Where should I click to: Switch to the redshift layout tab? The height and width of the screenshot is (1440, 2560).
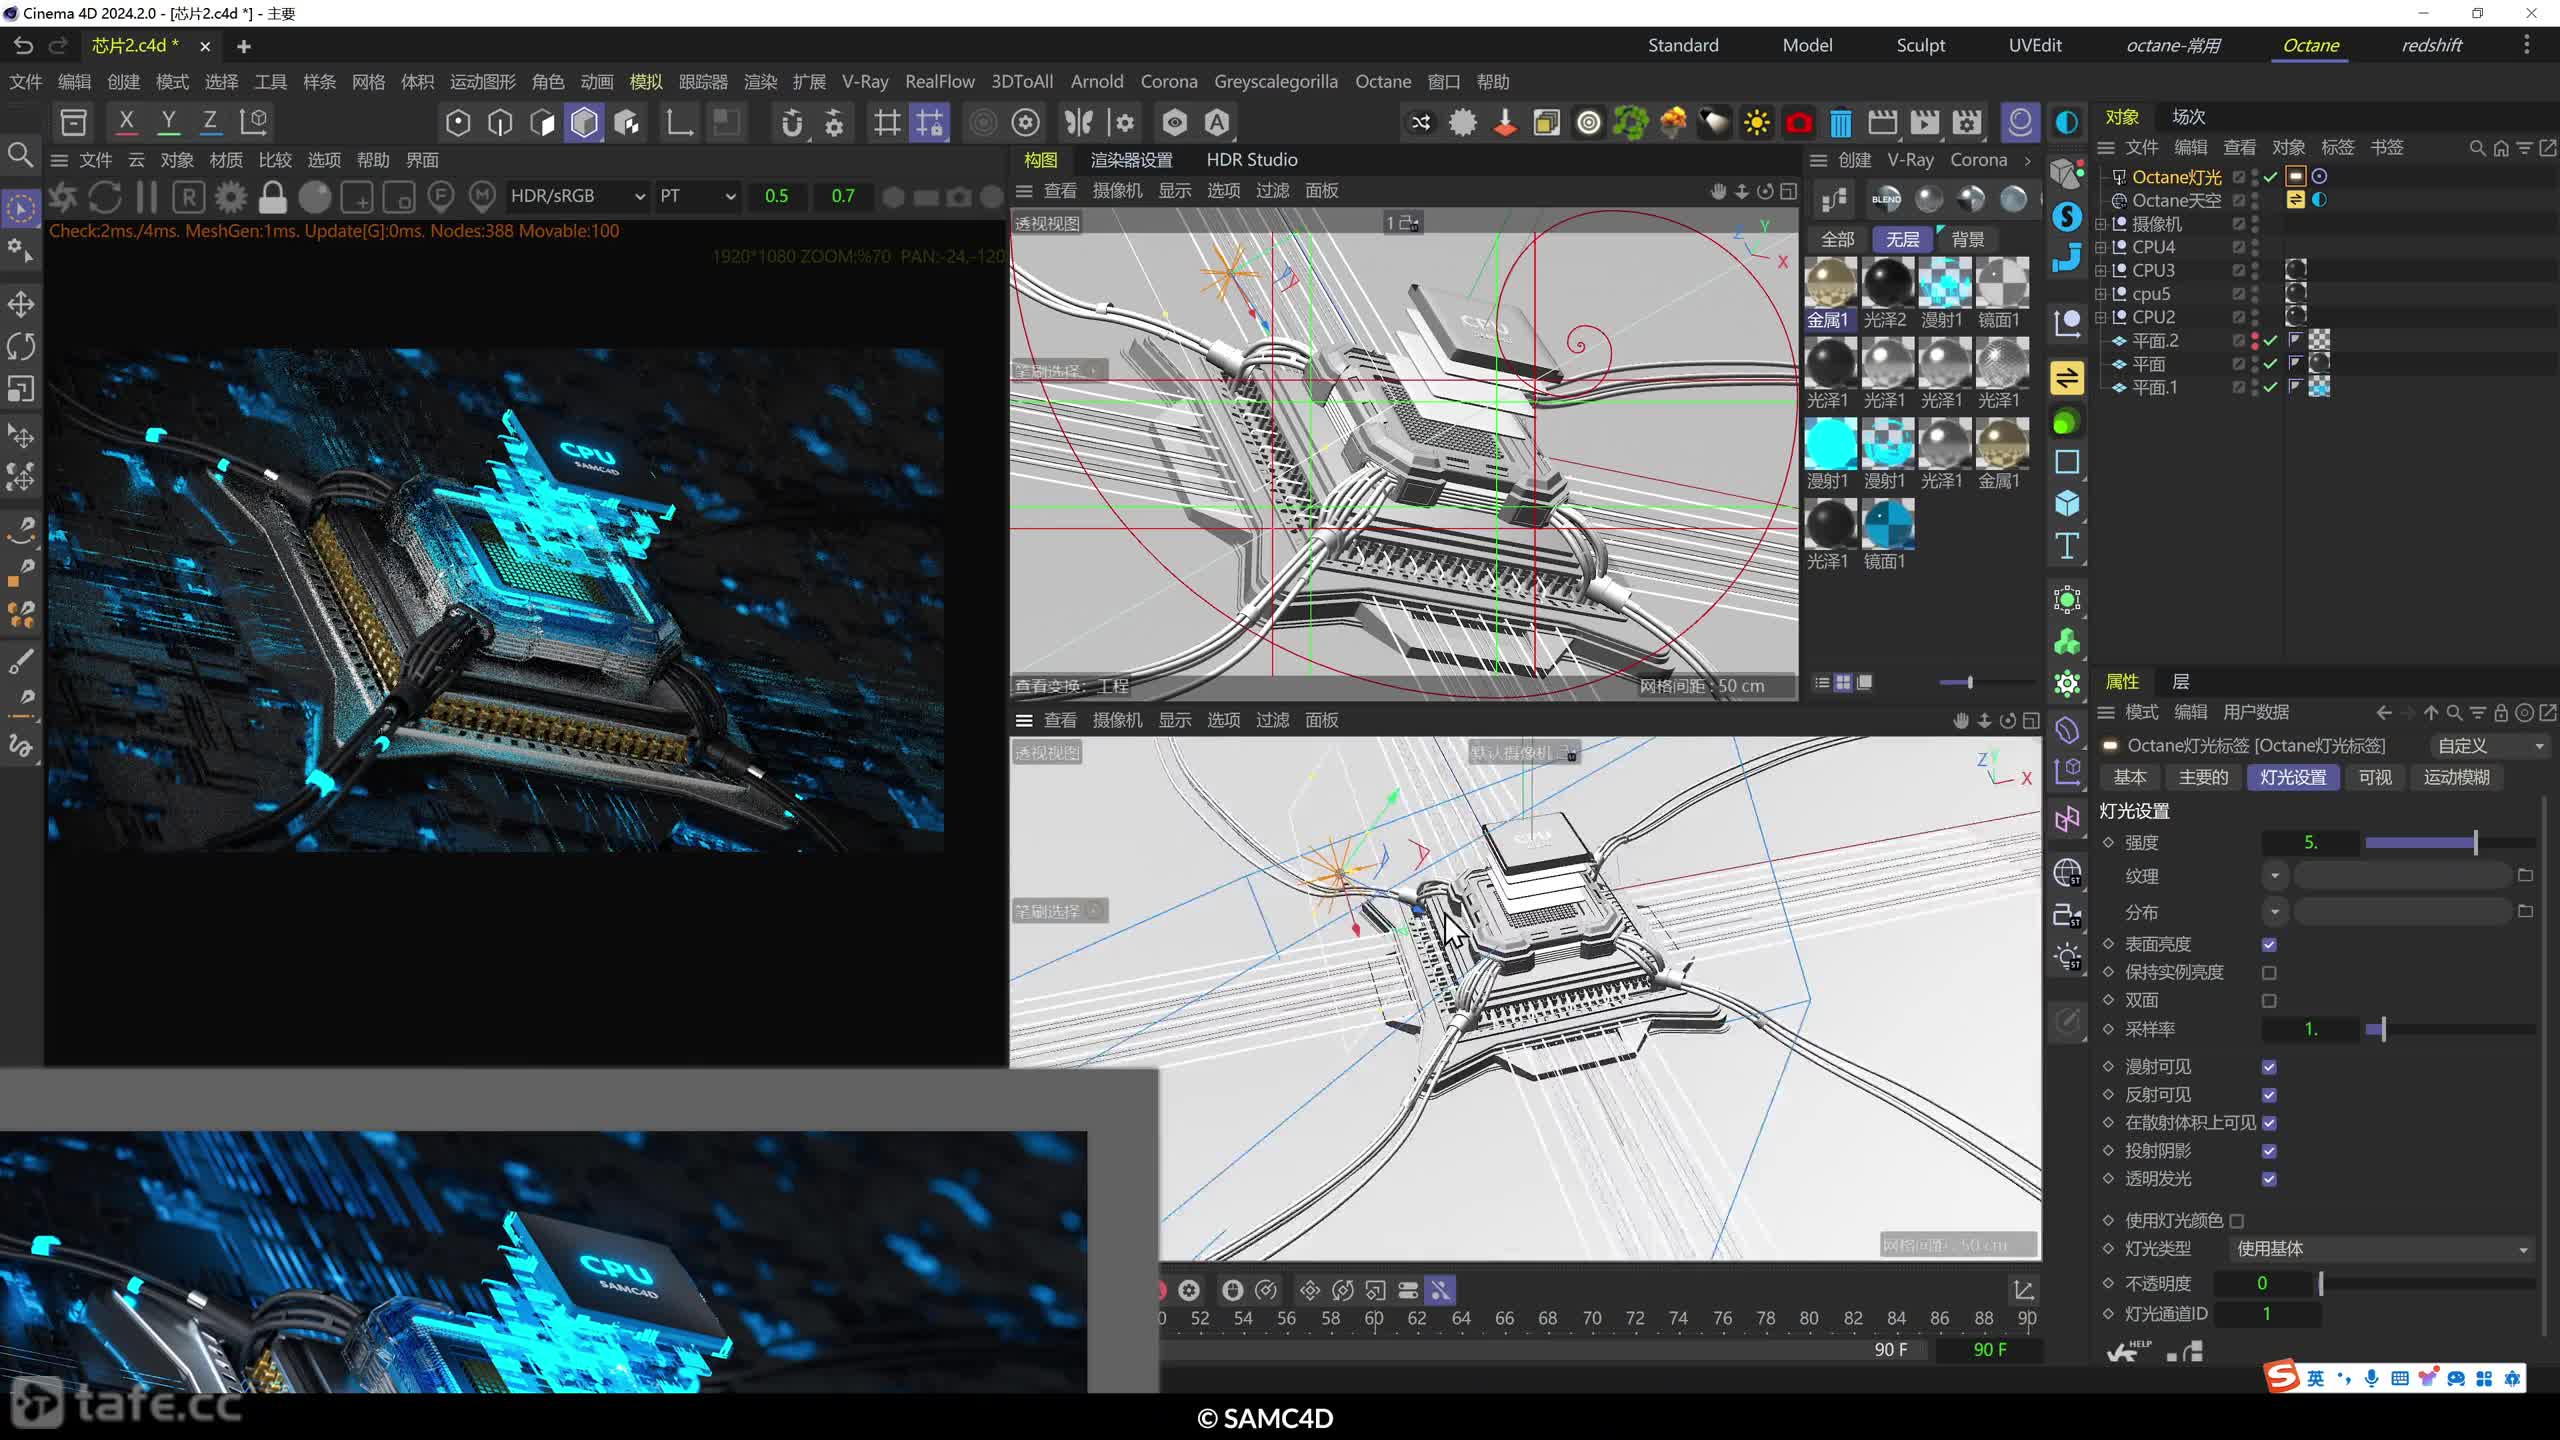pos(2432,45)
